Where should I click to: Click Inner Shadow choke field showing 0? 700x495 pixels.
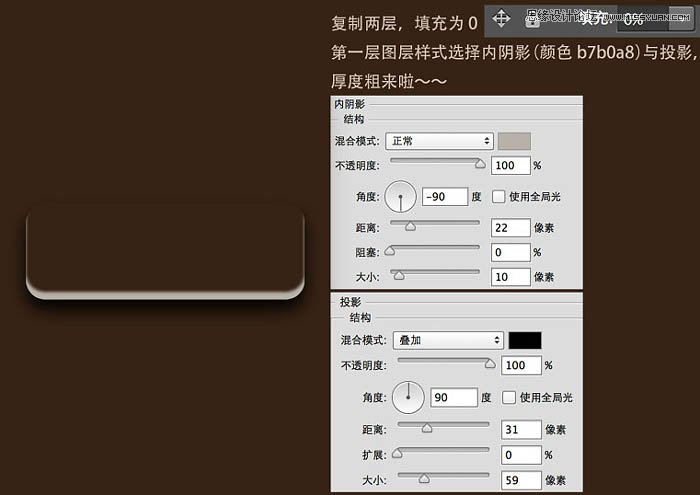[x=511, y=253]
